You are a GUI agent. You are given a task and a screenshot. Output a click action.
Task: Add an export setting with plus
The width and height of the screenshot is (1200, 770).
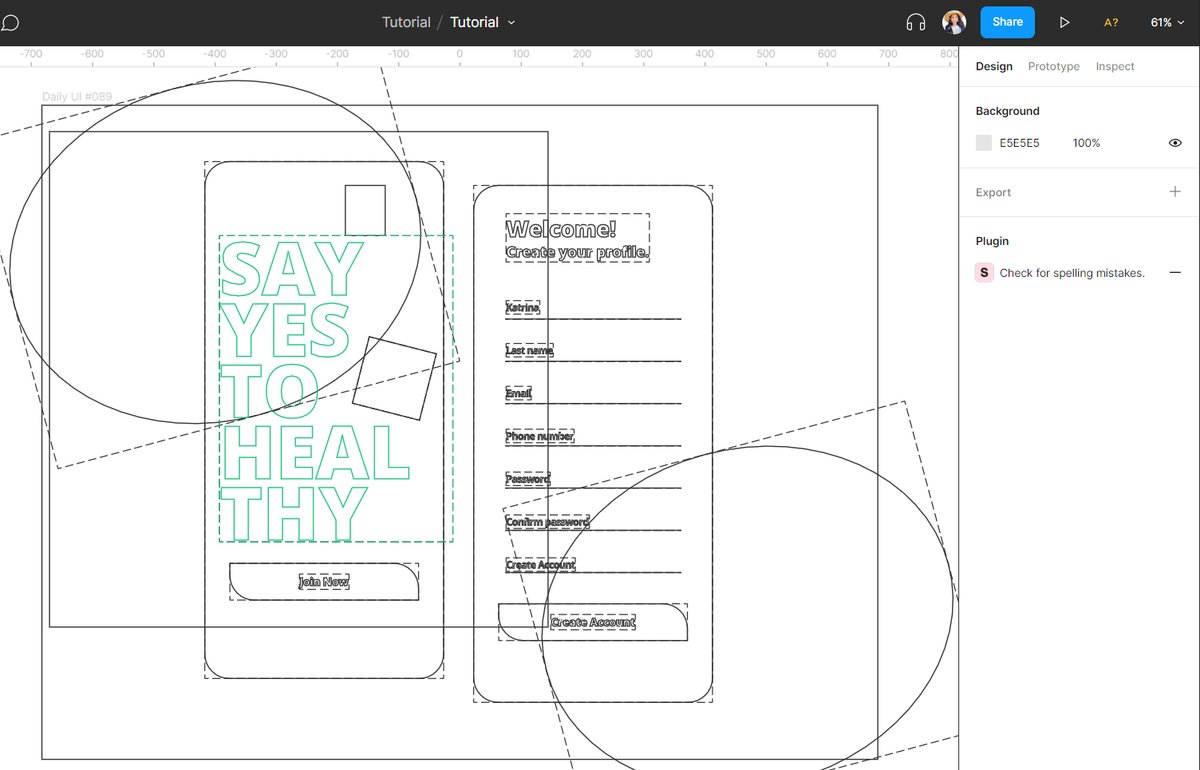tap(1175, 192)
